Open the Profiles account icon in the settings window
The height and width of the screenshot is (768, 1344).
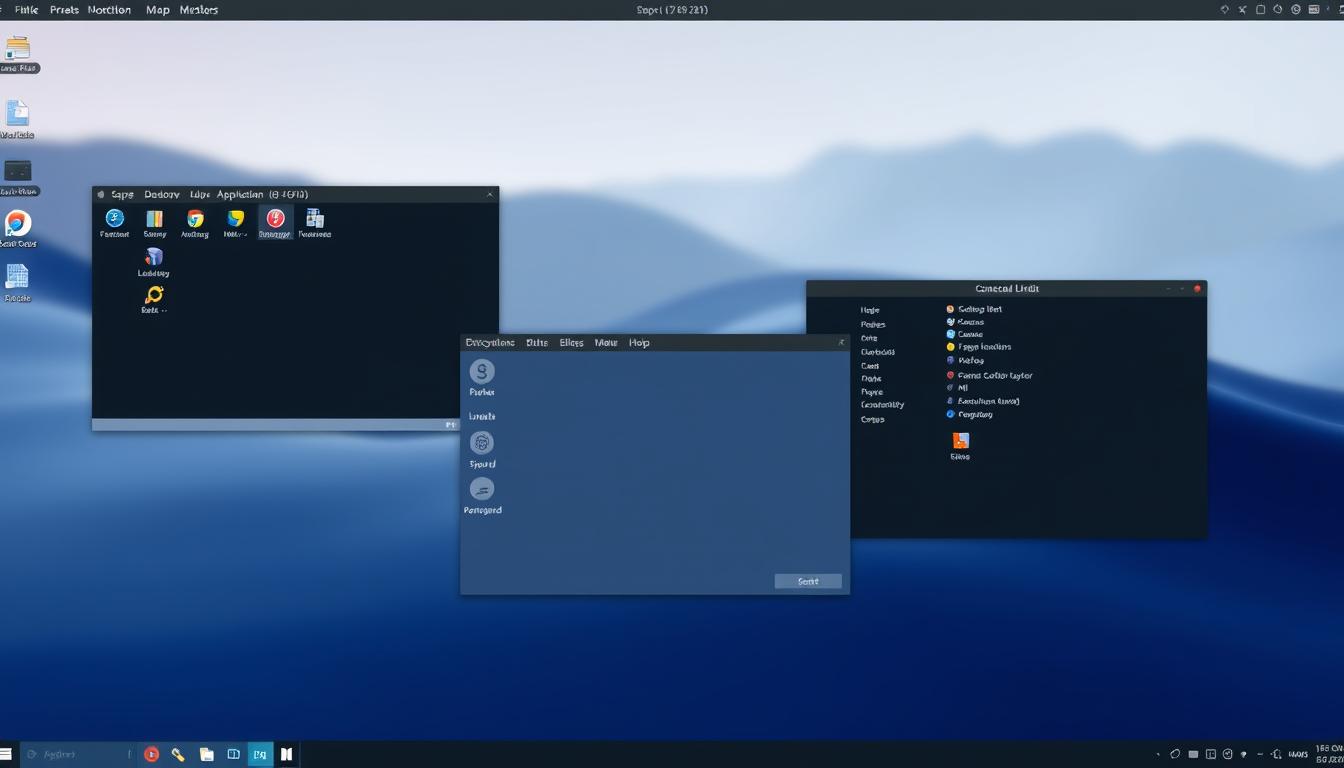(481, 375)
